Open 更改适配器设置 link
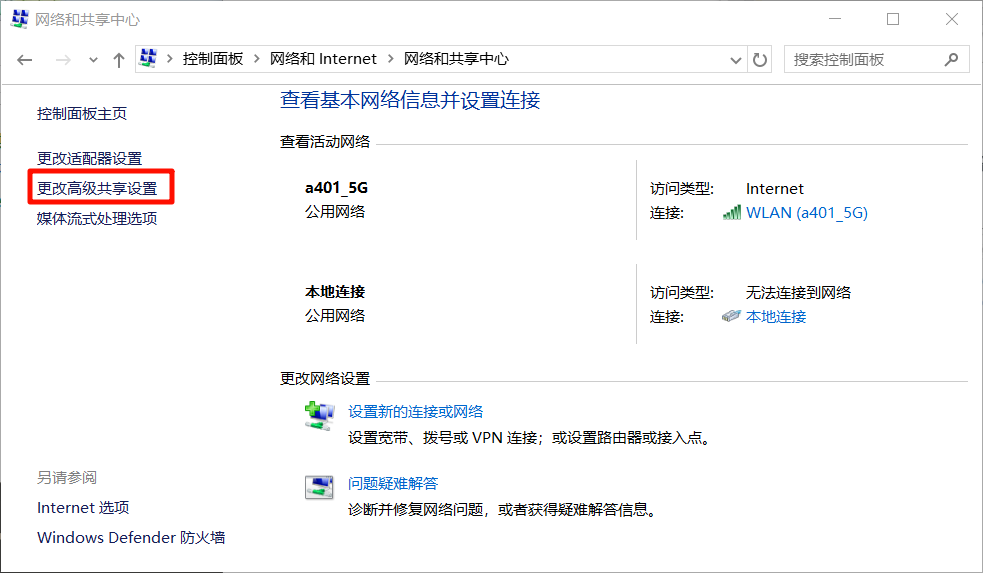The width and height of the screenshot is (983, 573). tap(89, 158)
